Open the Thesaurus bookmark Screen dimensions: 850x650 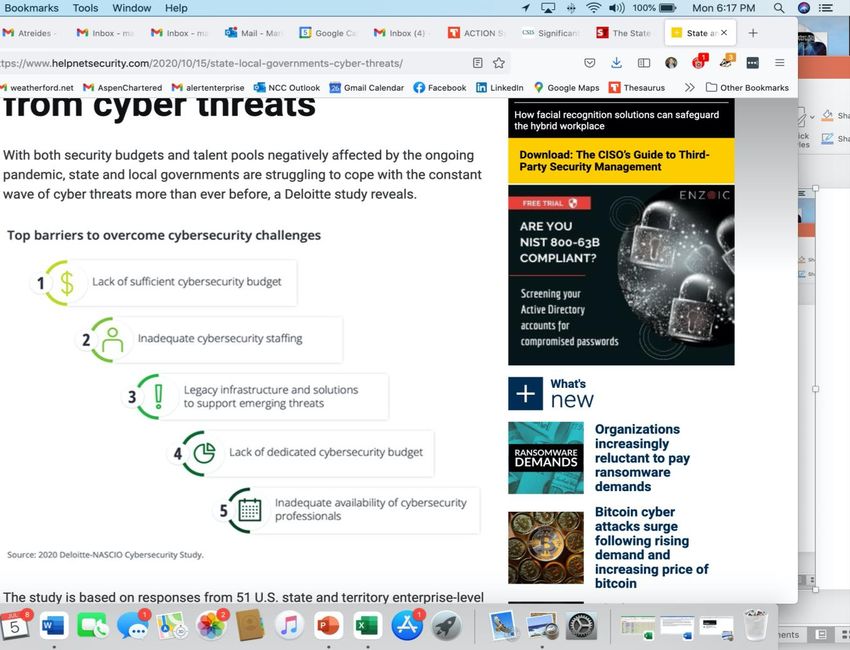pos(637,87)
